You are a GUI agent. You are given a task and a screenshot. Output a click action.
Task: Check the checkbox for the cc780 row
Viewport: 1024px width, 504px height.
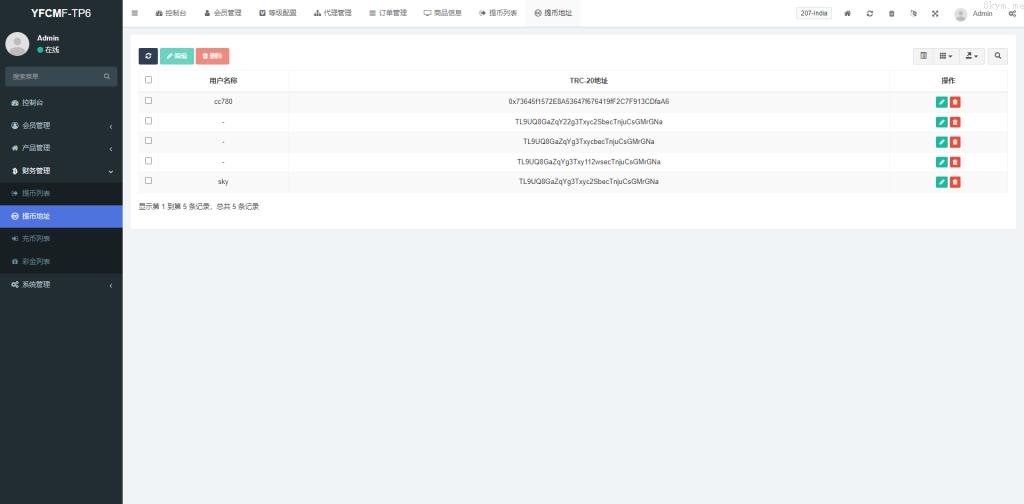(x=149, y=101)
